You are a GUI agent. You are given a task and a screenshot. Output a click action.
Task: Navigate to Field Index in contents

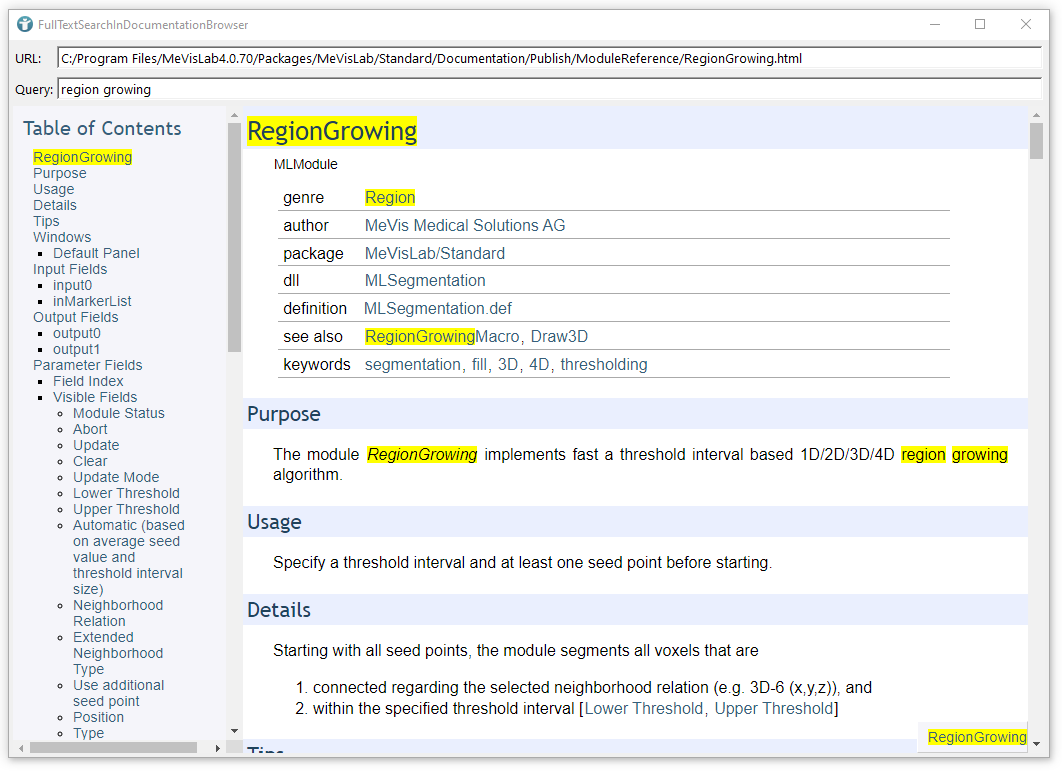[88, 381]
